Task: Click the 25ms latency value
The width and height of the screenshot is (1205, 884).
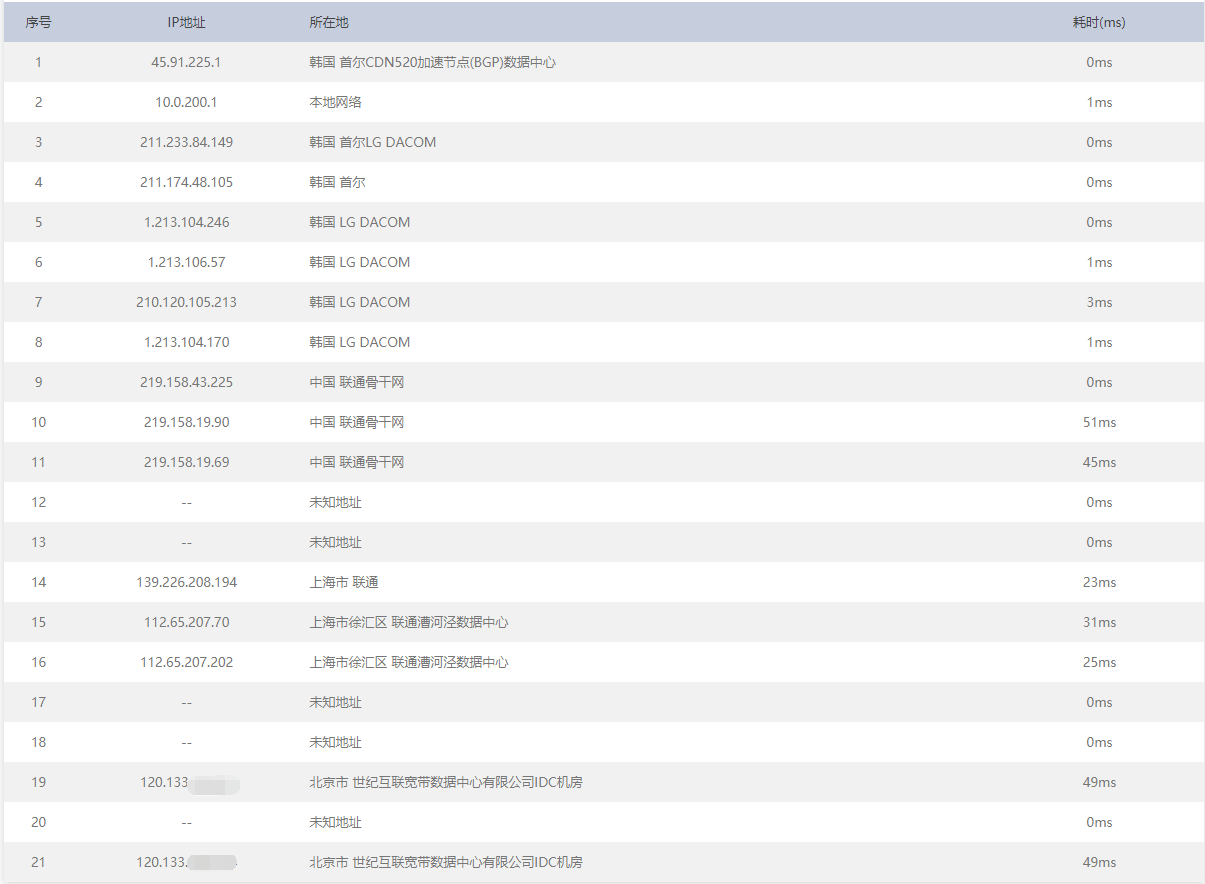Action: (x=1099, y=662)
